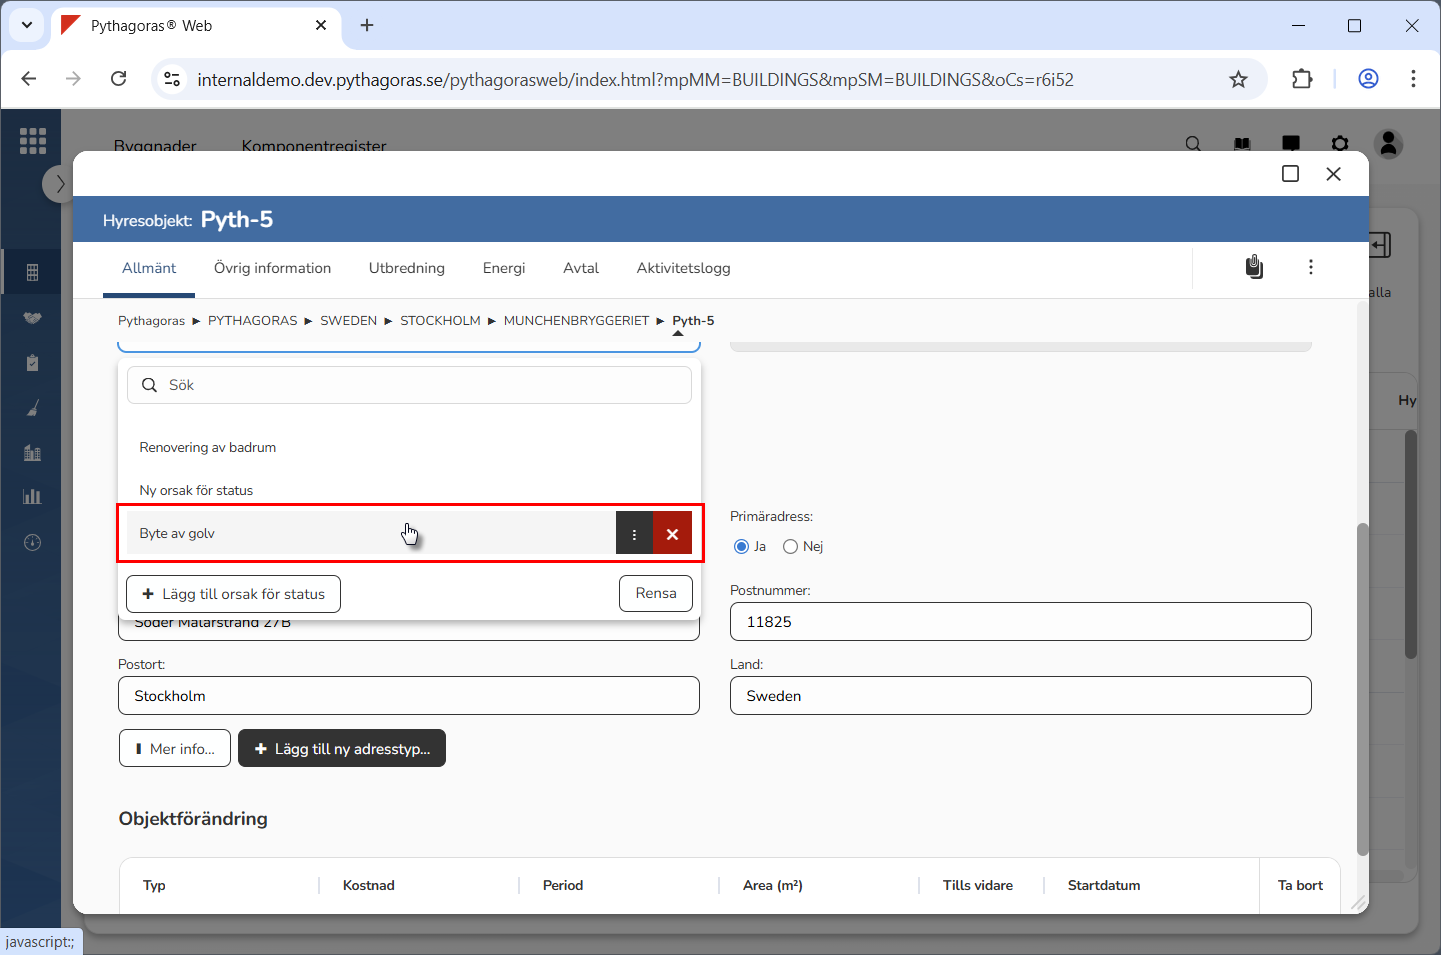Image resolution: width=1441 pixels, height=955 pixels.
Task: Select the Nej radio for Primäradress
Action: pos(790,547)
